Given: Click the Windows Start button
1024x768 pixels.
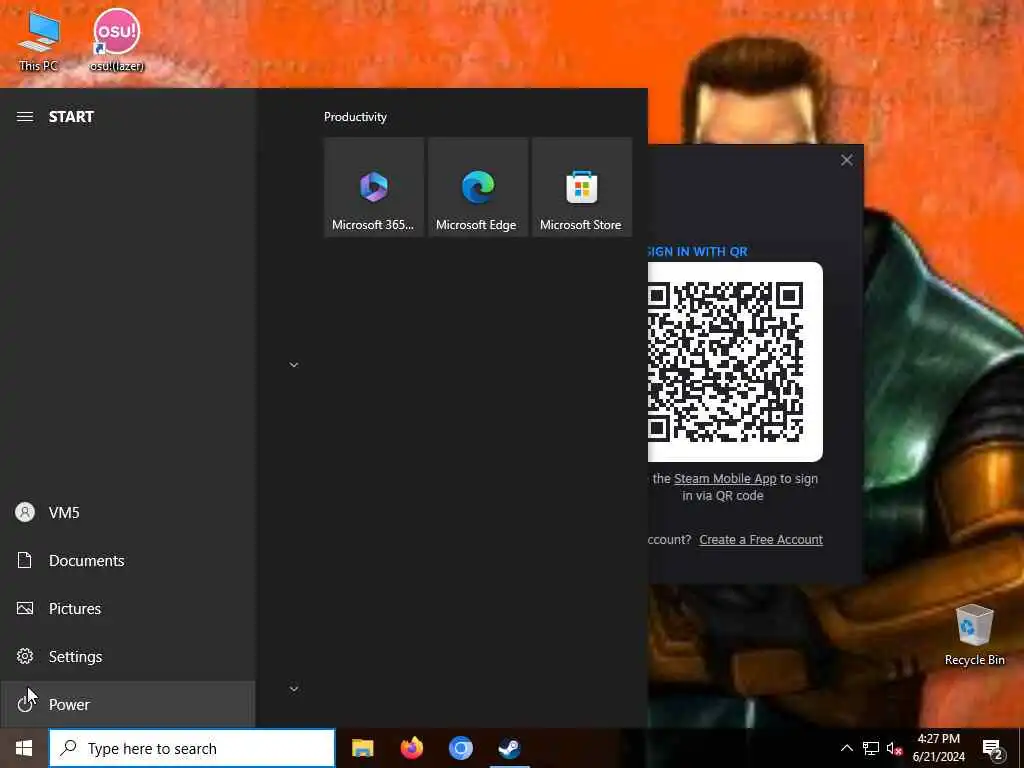Looking at the screenshot, I should click(x=24, y=748).
